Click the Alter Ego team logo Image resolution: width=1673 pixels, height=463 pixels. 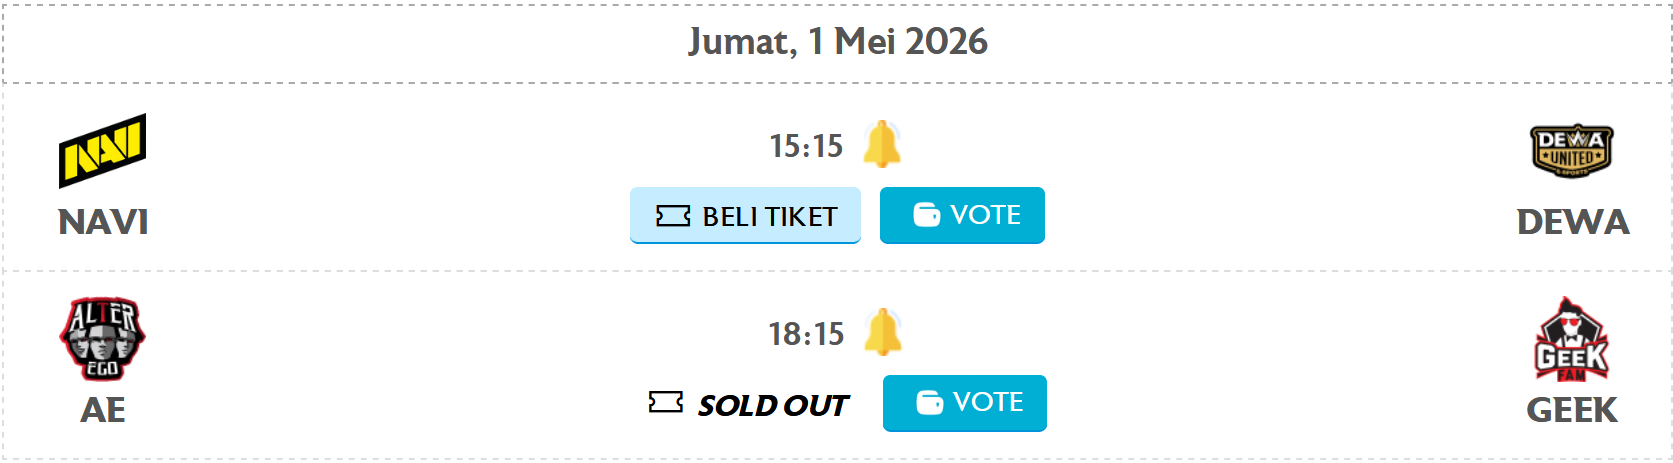102,339
